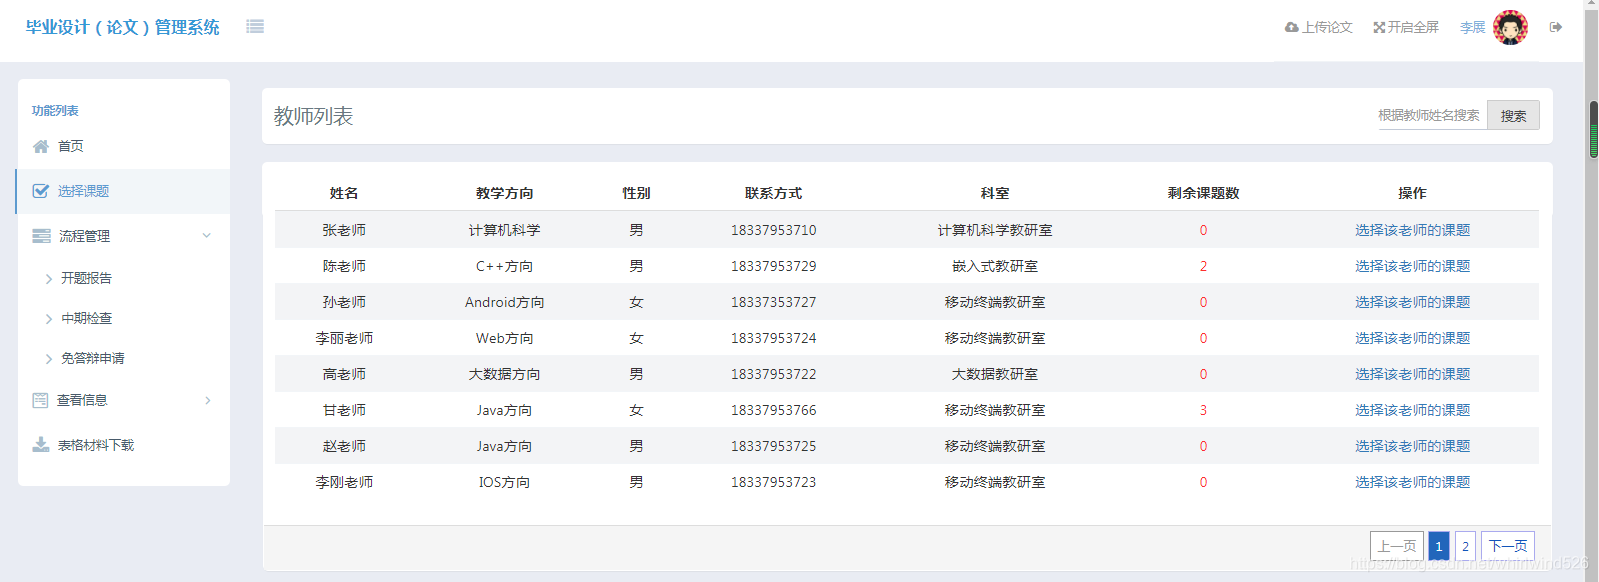Click the 嵌入式教研室 cell
The height and width of the screenshot is (582, 1599).
point(995,266)
